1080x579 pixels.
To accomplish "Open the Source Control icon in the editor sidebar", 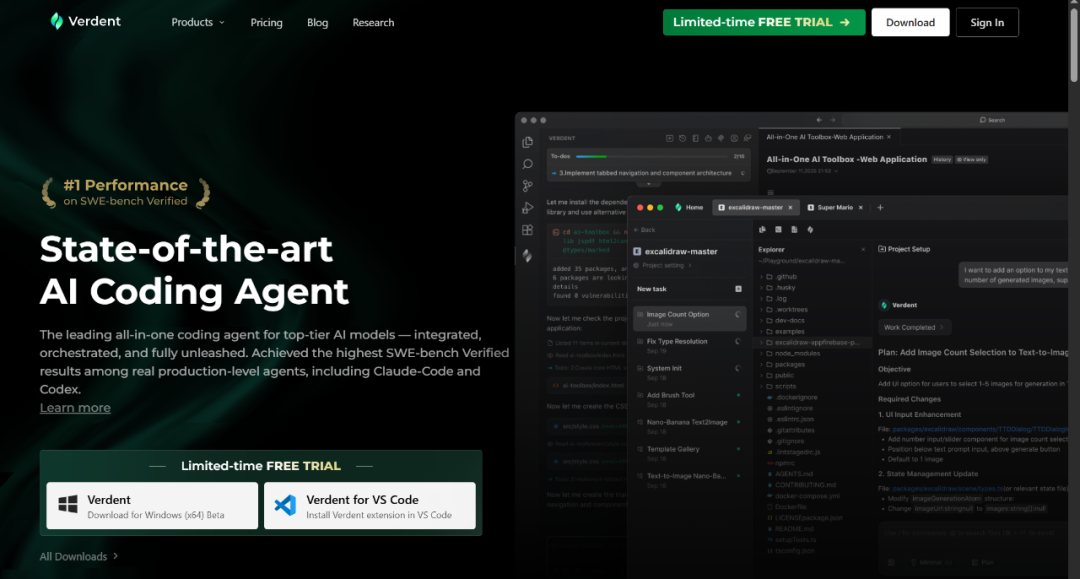I will (x=527, y=186).
